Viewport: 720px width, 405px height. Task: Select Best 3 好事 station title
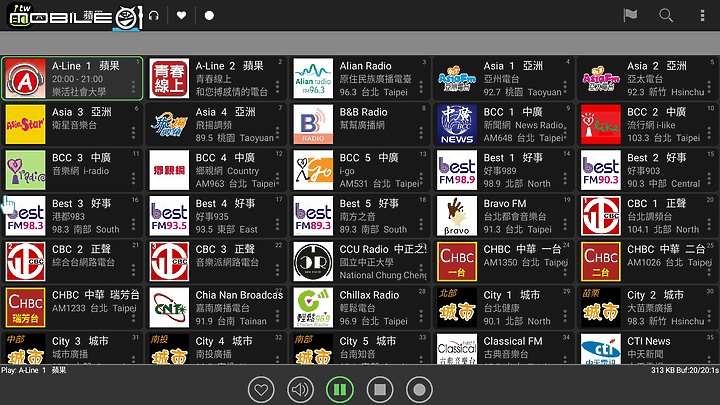[81, 203]
